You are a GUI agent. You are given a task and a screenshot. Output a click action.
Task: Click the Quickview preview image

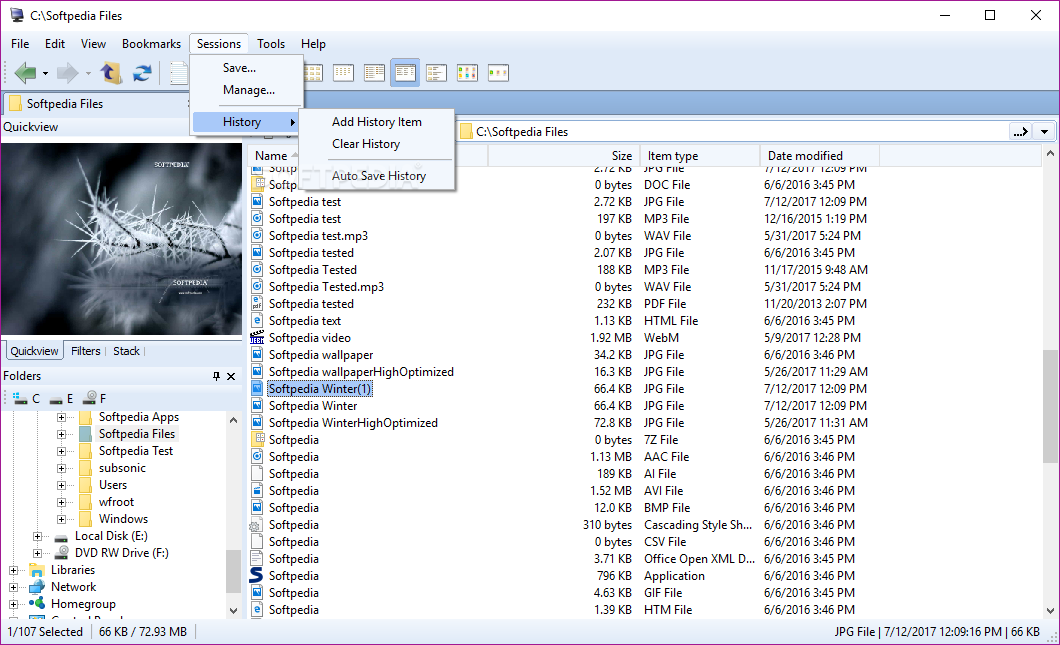tap(122, 239)
